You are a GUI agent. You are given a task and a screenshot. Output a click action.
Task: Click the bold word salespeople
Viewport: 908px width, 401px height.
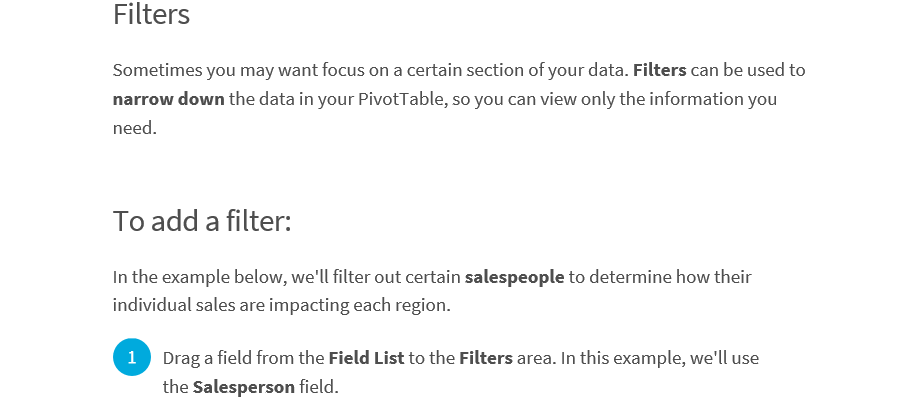click(x=514, y=277)
